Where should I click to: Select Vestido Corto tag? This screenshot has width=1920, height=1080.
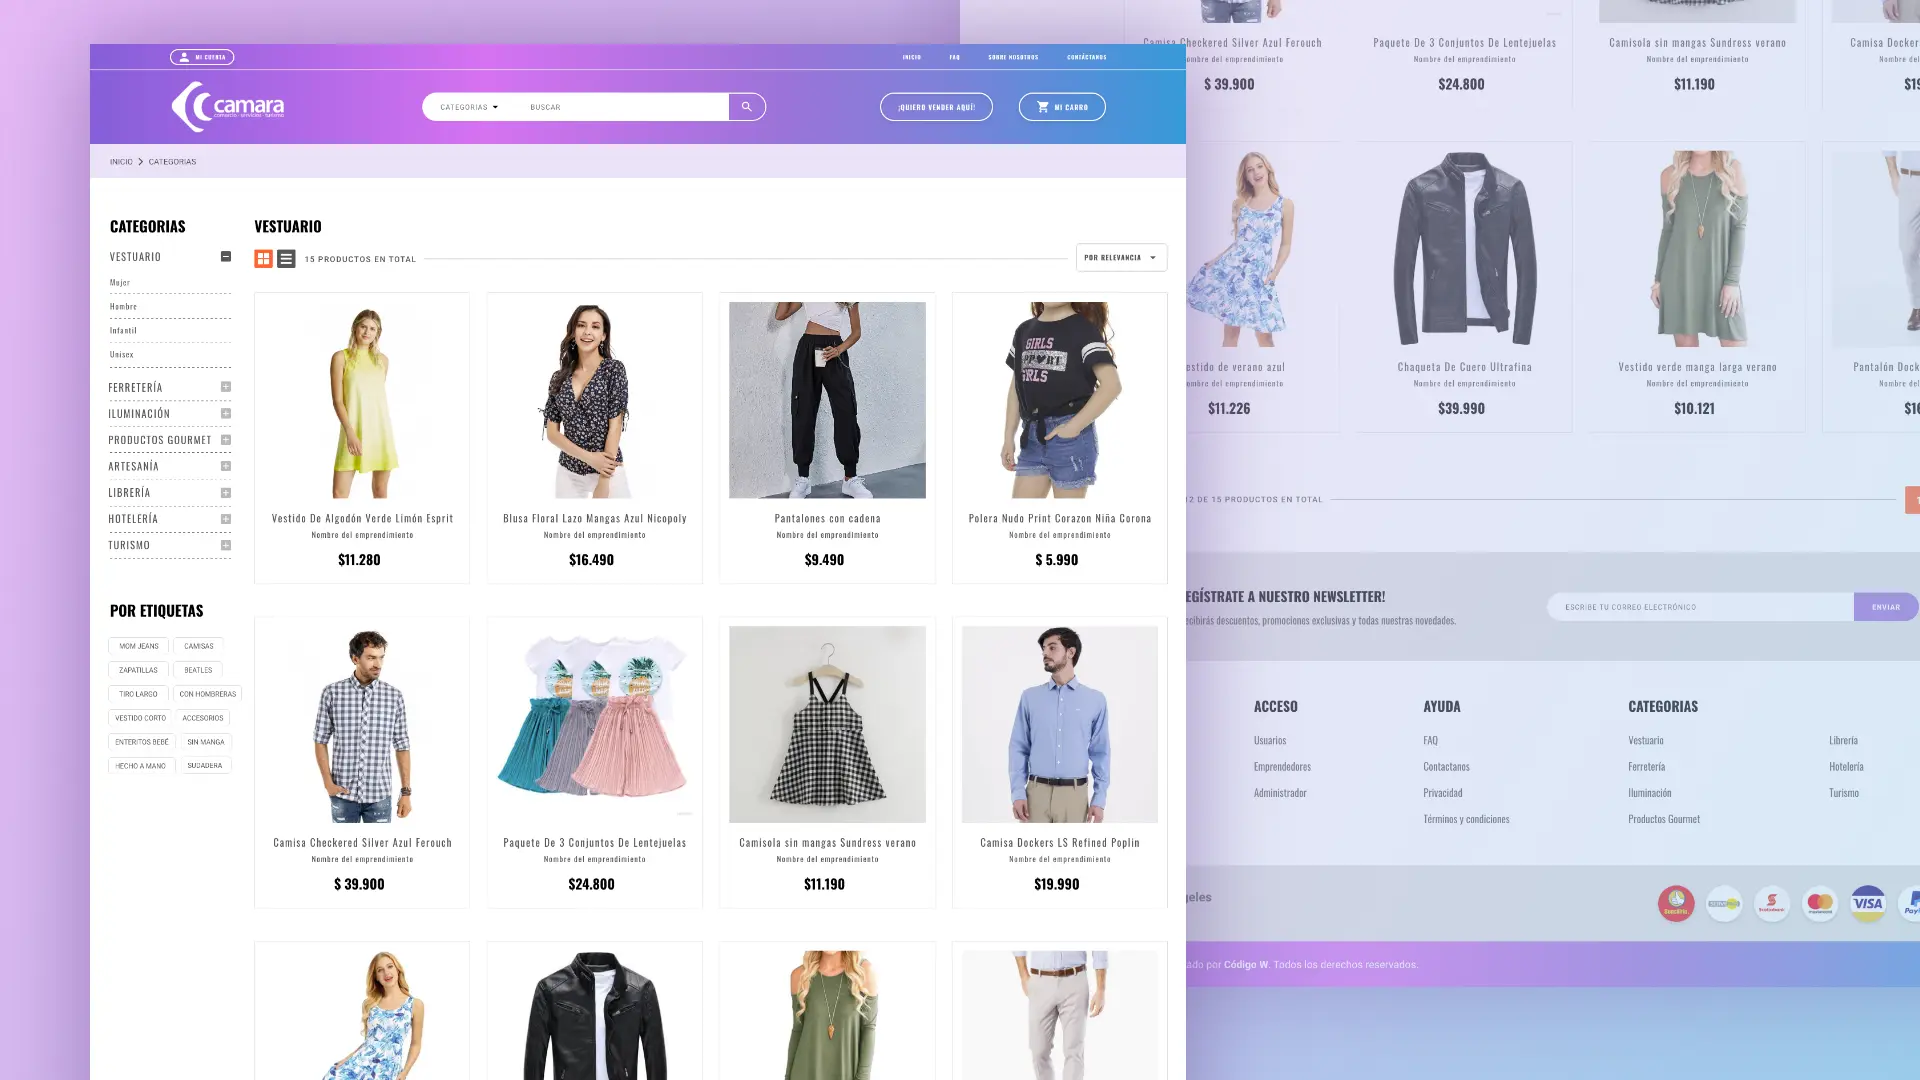point(140,718)
